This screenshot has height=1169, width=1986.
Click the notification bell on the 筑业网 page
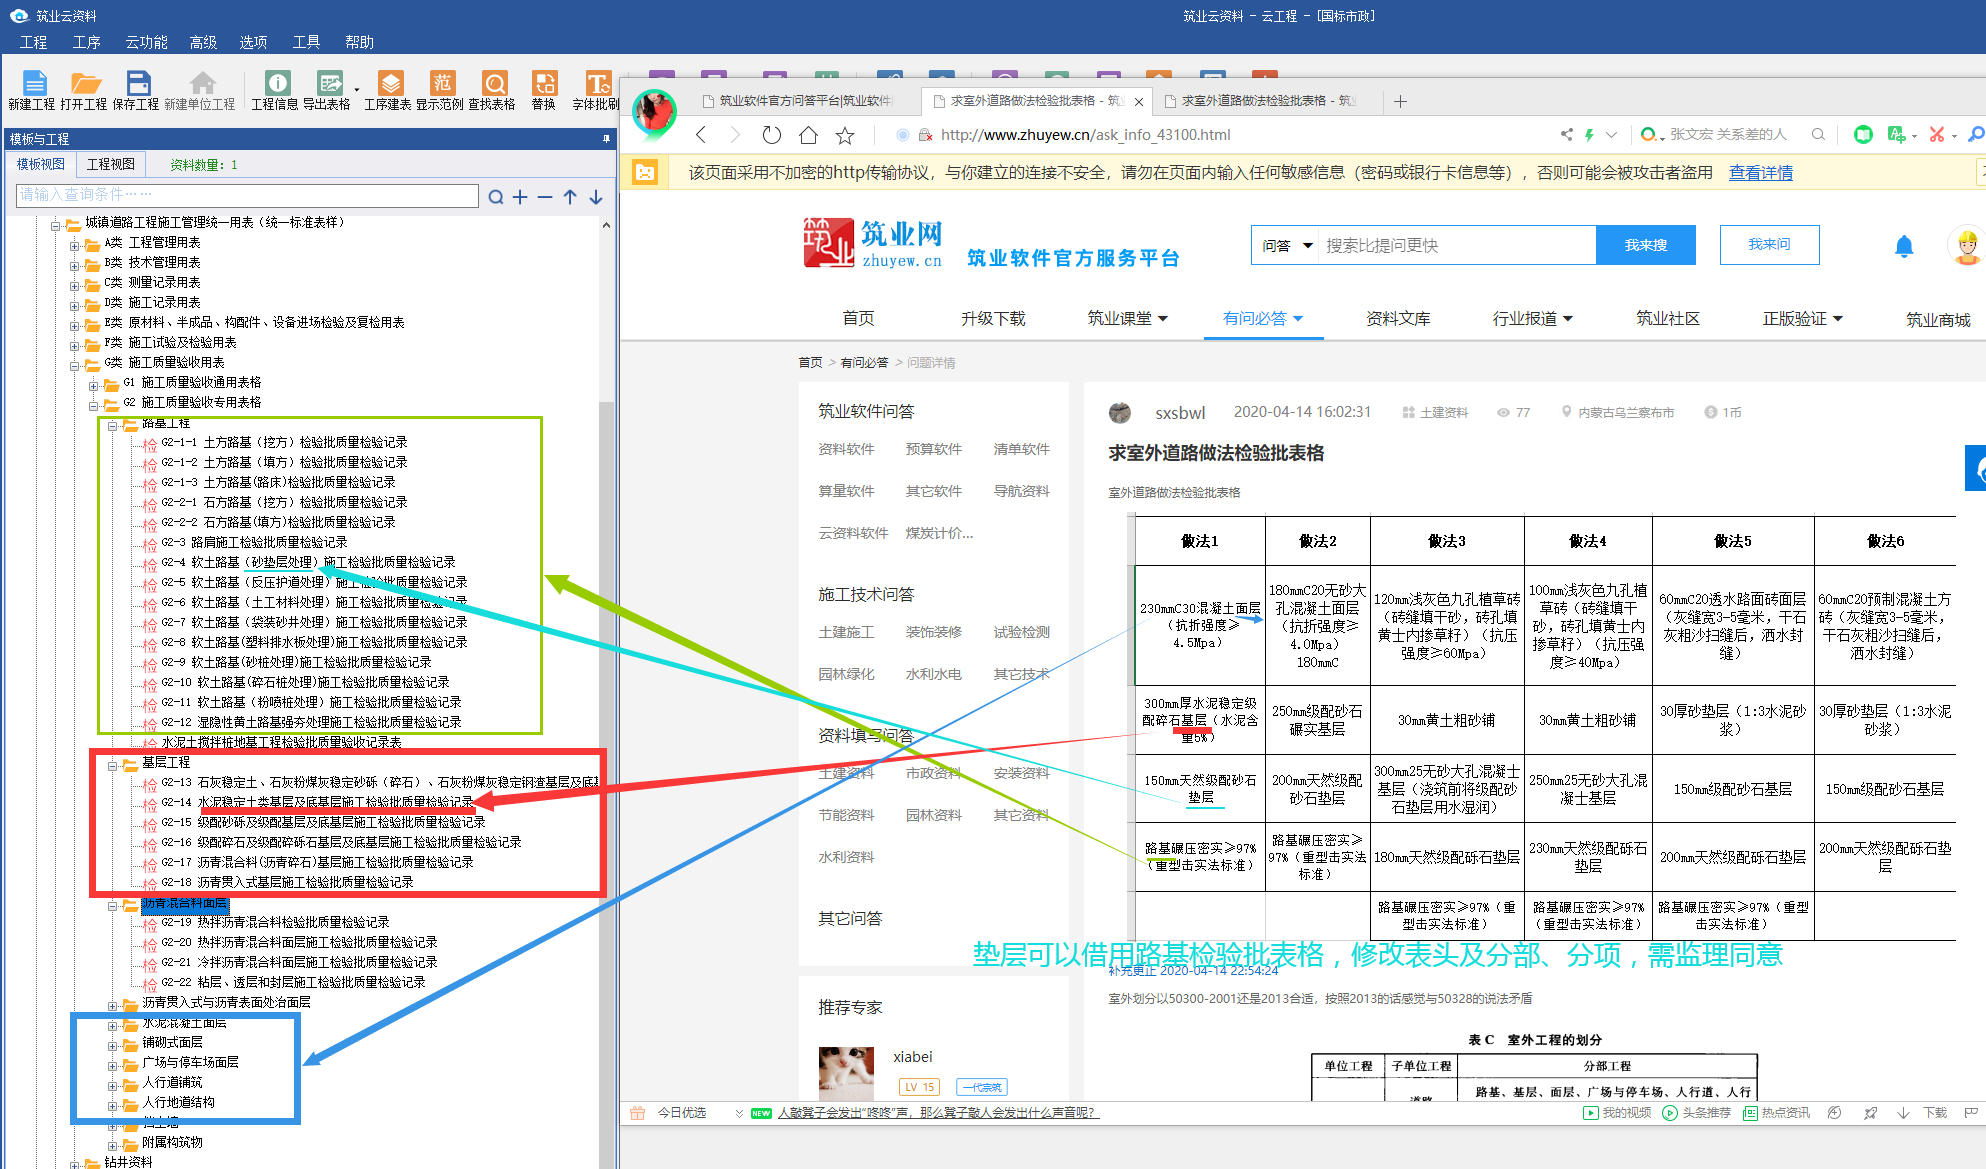pos(1904,246)
